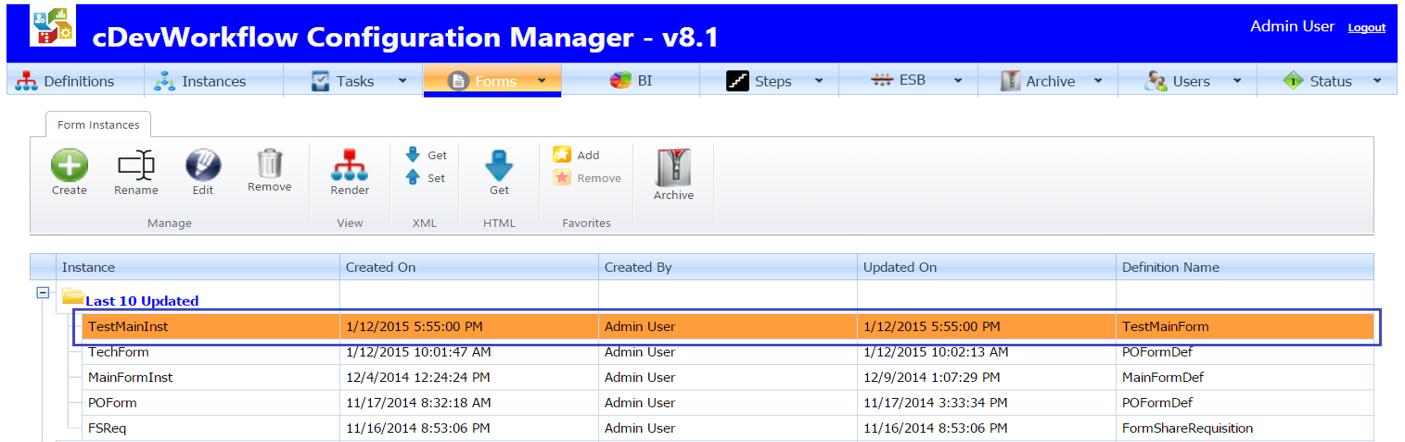Click the Render view icon
This screenshot has height=442, width=1405.
349,166
